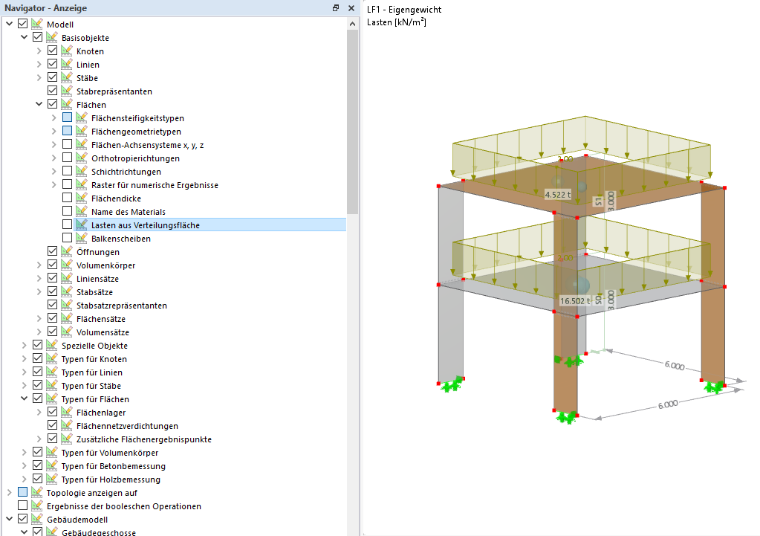Click the Flächendicke row icon
This screenshot has height=536, width=760.
tap(82, 198)
